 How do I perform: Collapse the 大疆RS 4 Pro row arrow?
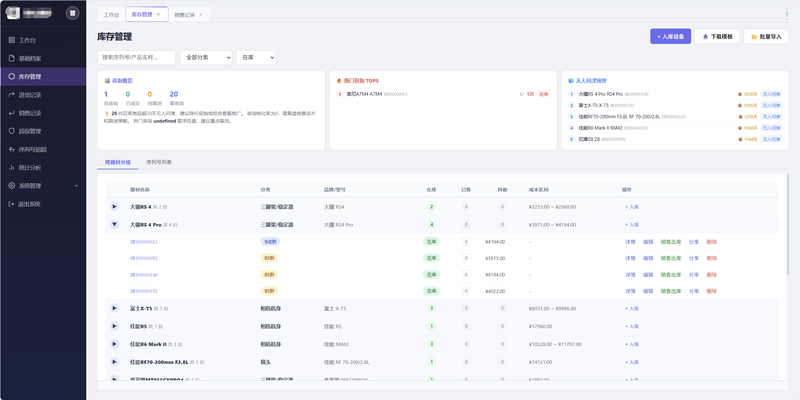coord(114,224)
